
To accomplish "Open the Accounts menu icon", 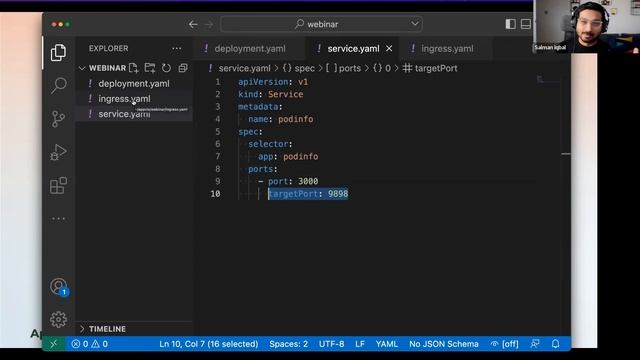I will click(x=59, y=287).
